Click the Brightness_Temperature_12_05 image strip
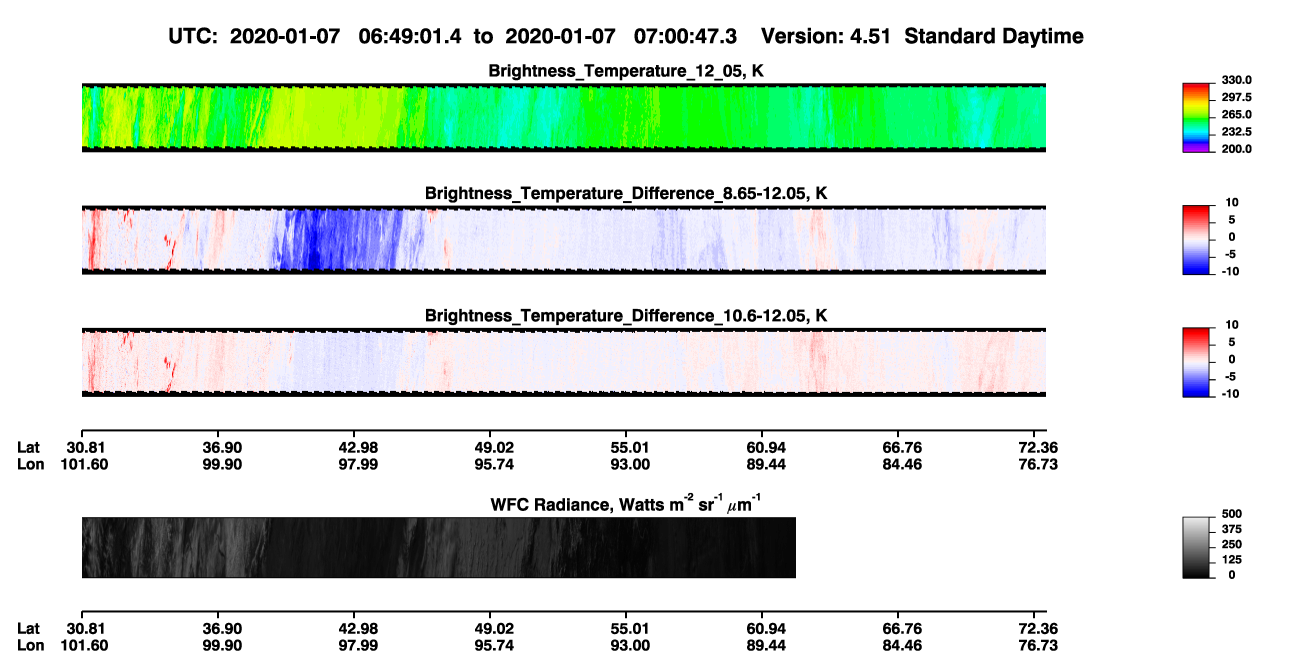The height and width of the screenshot is (667, 1300). click(x=564, y=118)
